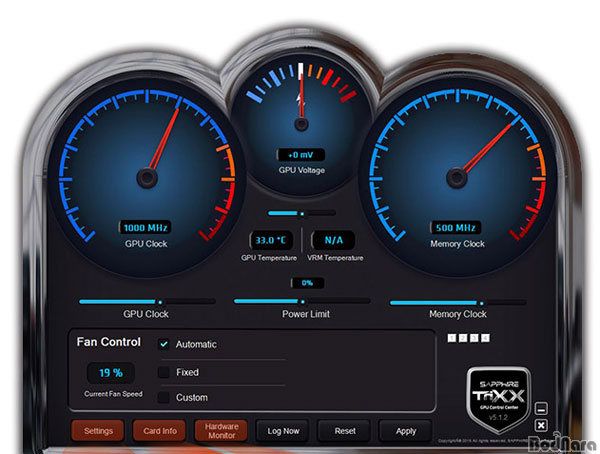Click the 0% power limit value
Image resolution: width=600 pixels, height=454 pixels.
tap(307, 283)
